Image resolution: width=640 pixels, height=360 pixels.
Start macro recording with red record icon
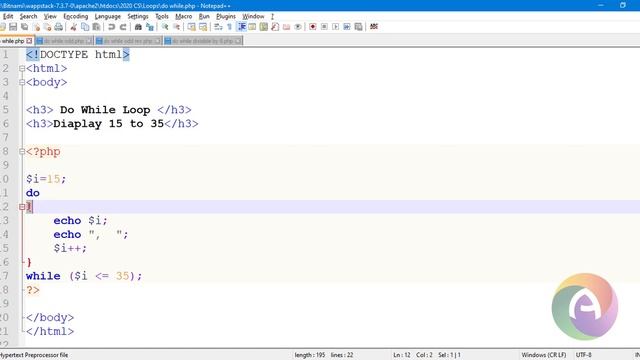pos(313,27)
